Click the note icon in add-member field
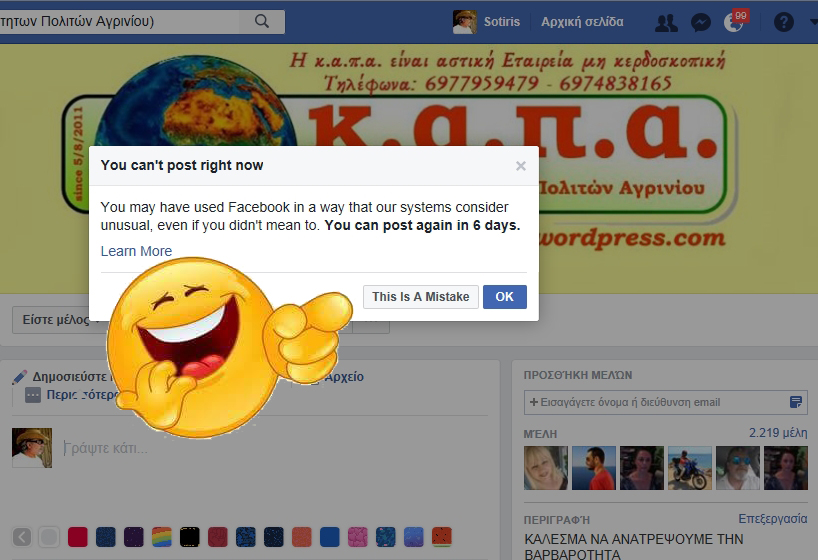818x560 pixels. [x=796, y=402]
